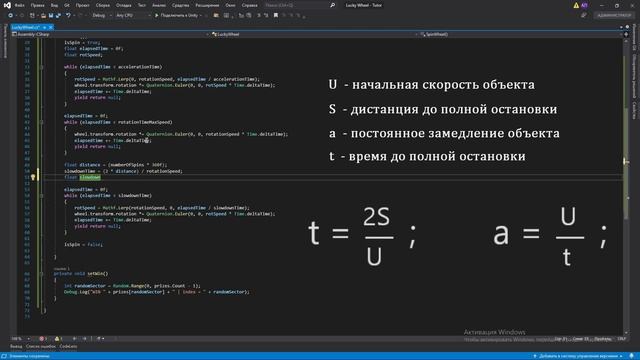Open the Окно menu
The height and width of the screenshot is (360, 640).
tap(230, 5)
